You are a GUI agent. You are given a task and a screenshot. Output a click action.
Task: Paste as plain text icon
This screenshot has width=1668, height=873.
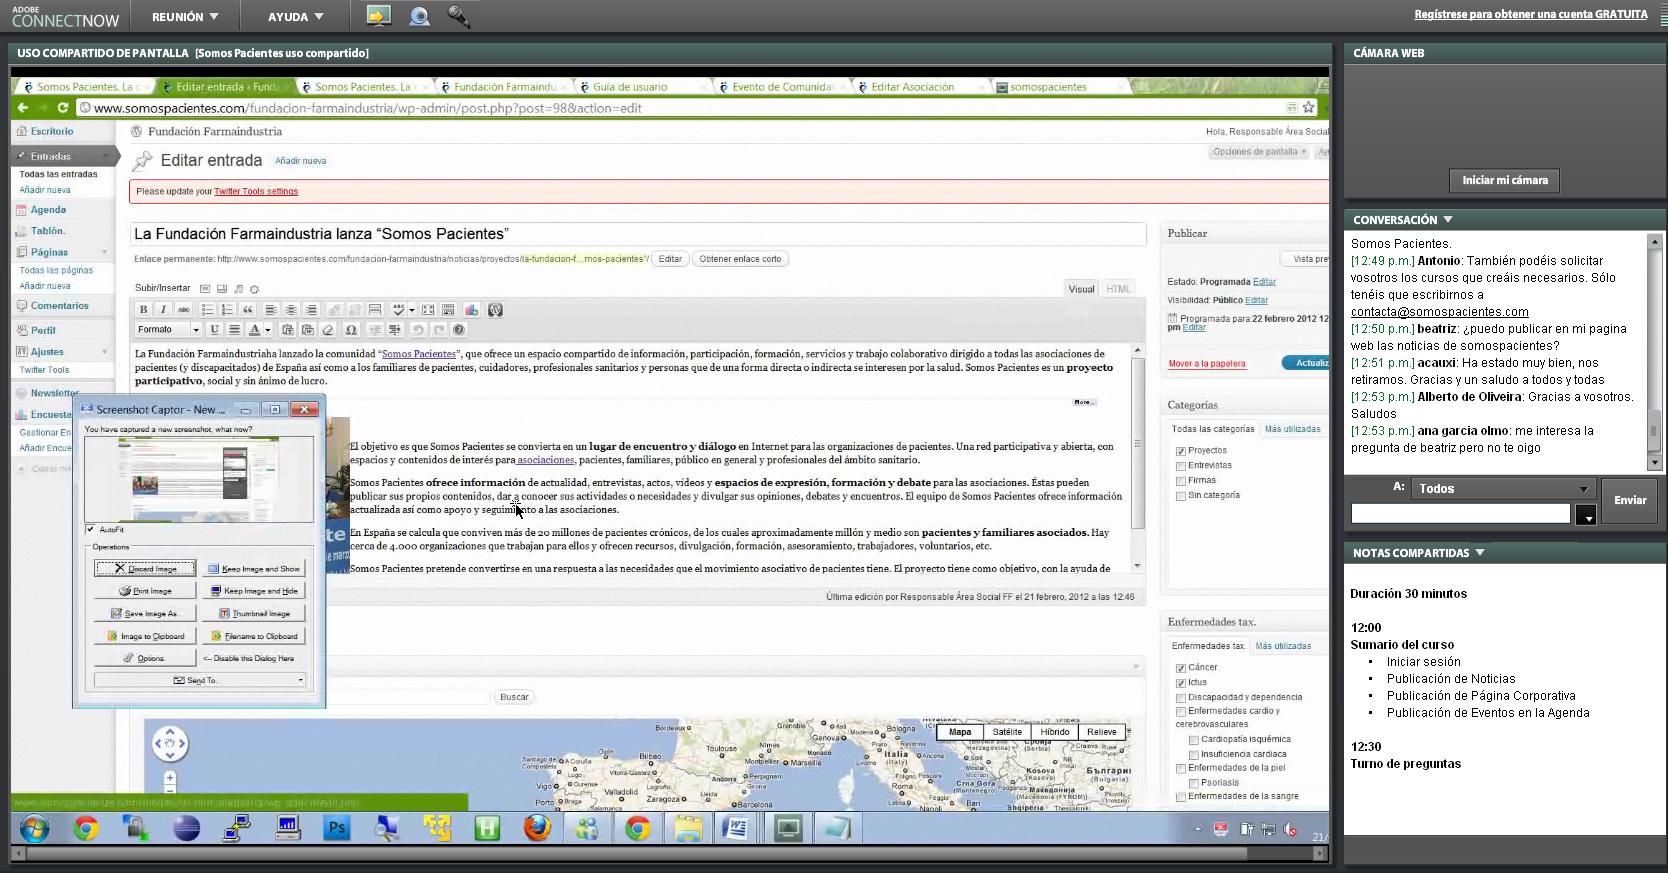pos(288,329)
